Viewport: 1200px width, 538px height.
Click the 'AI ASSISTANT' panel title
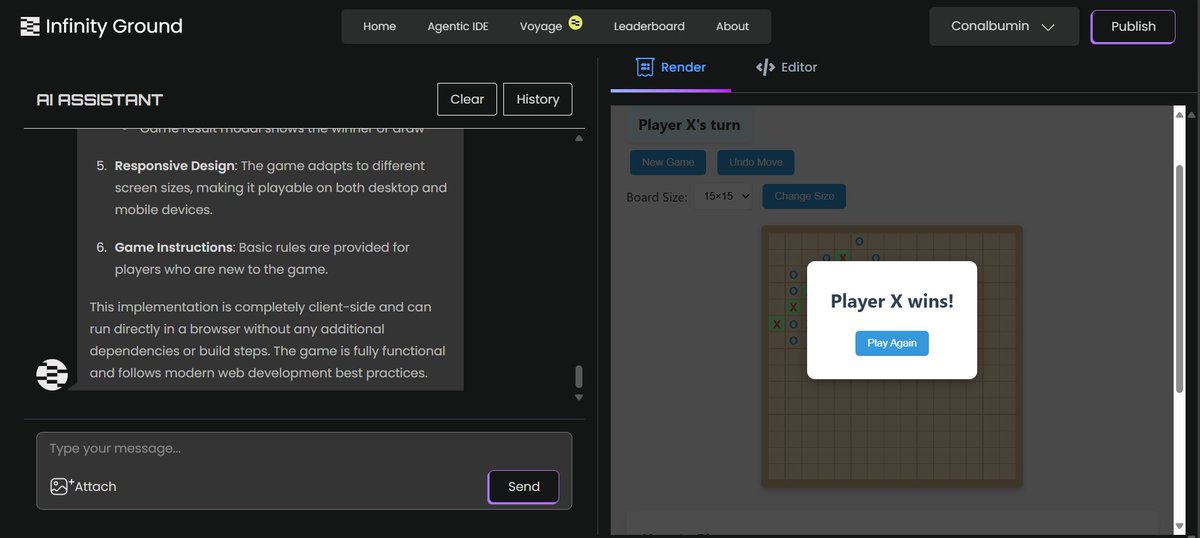click(99, 99)
